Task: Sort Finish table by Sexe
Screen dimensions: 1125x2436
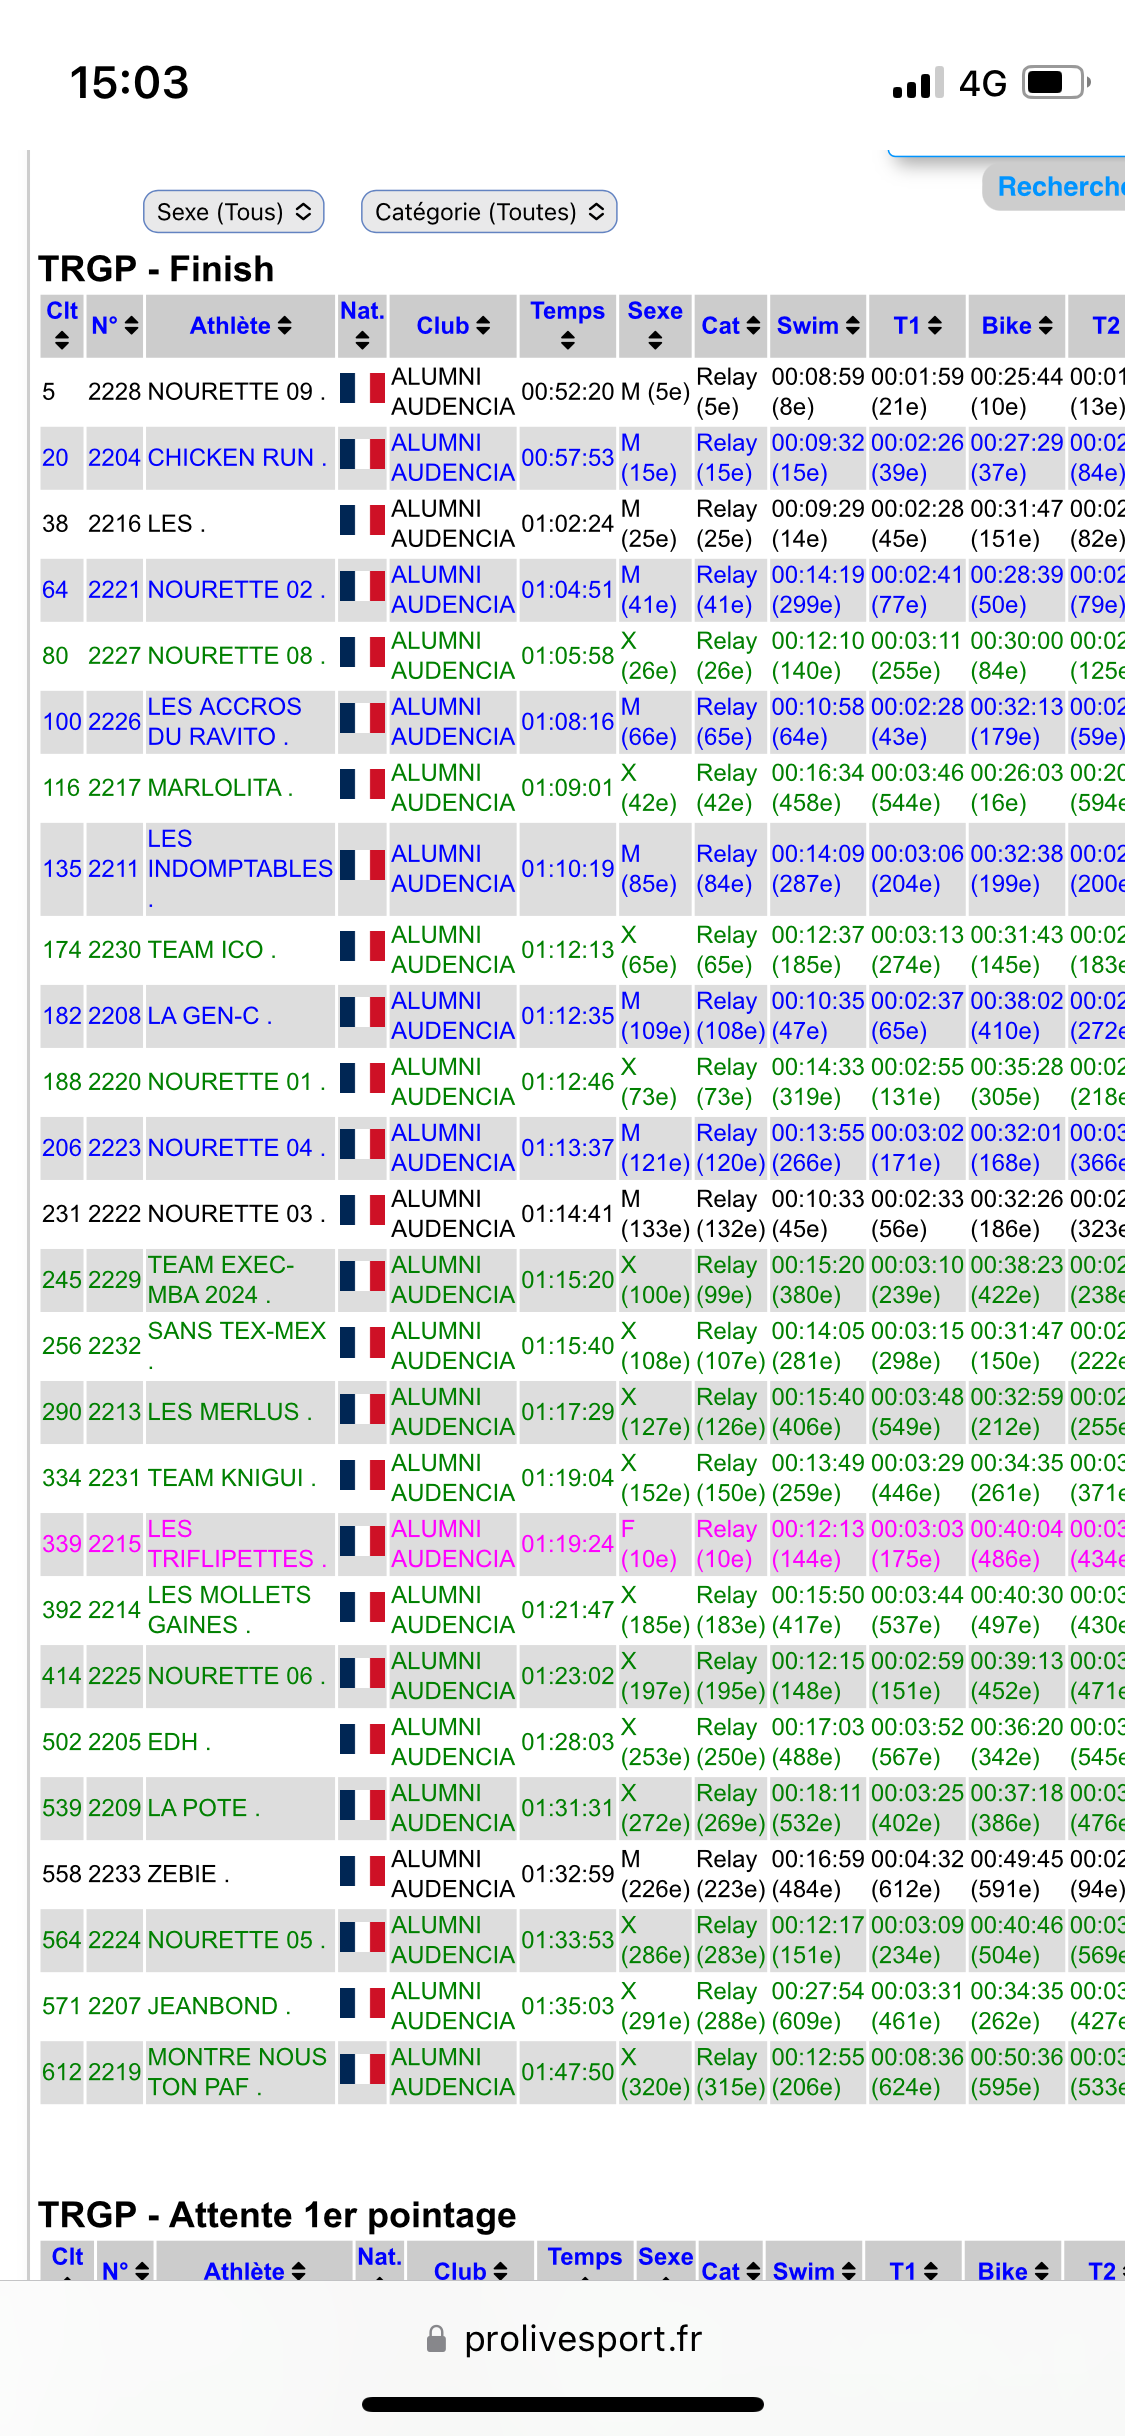Action: 655,325
